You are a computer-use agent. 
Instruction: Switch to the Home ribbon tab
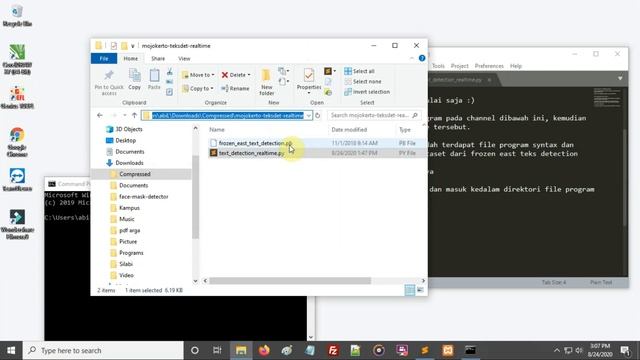coord(131,58)
